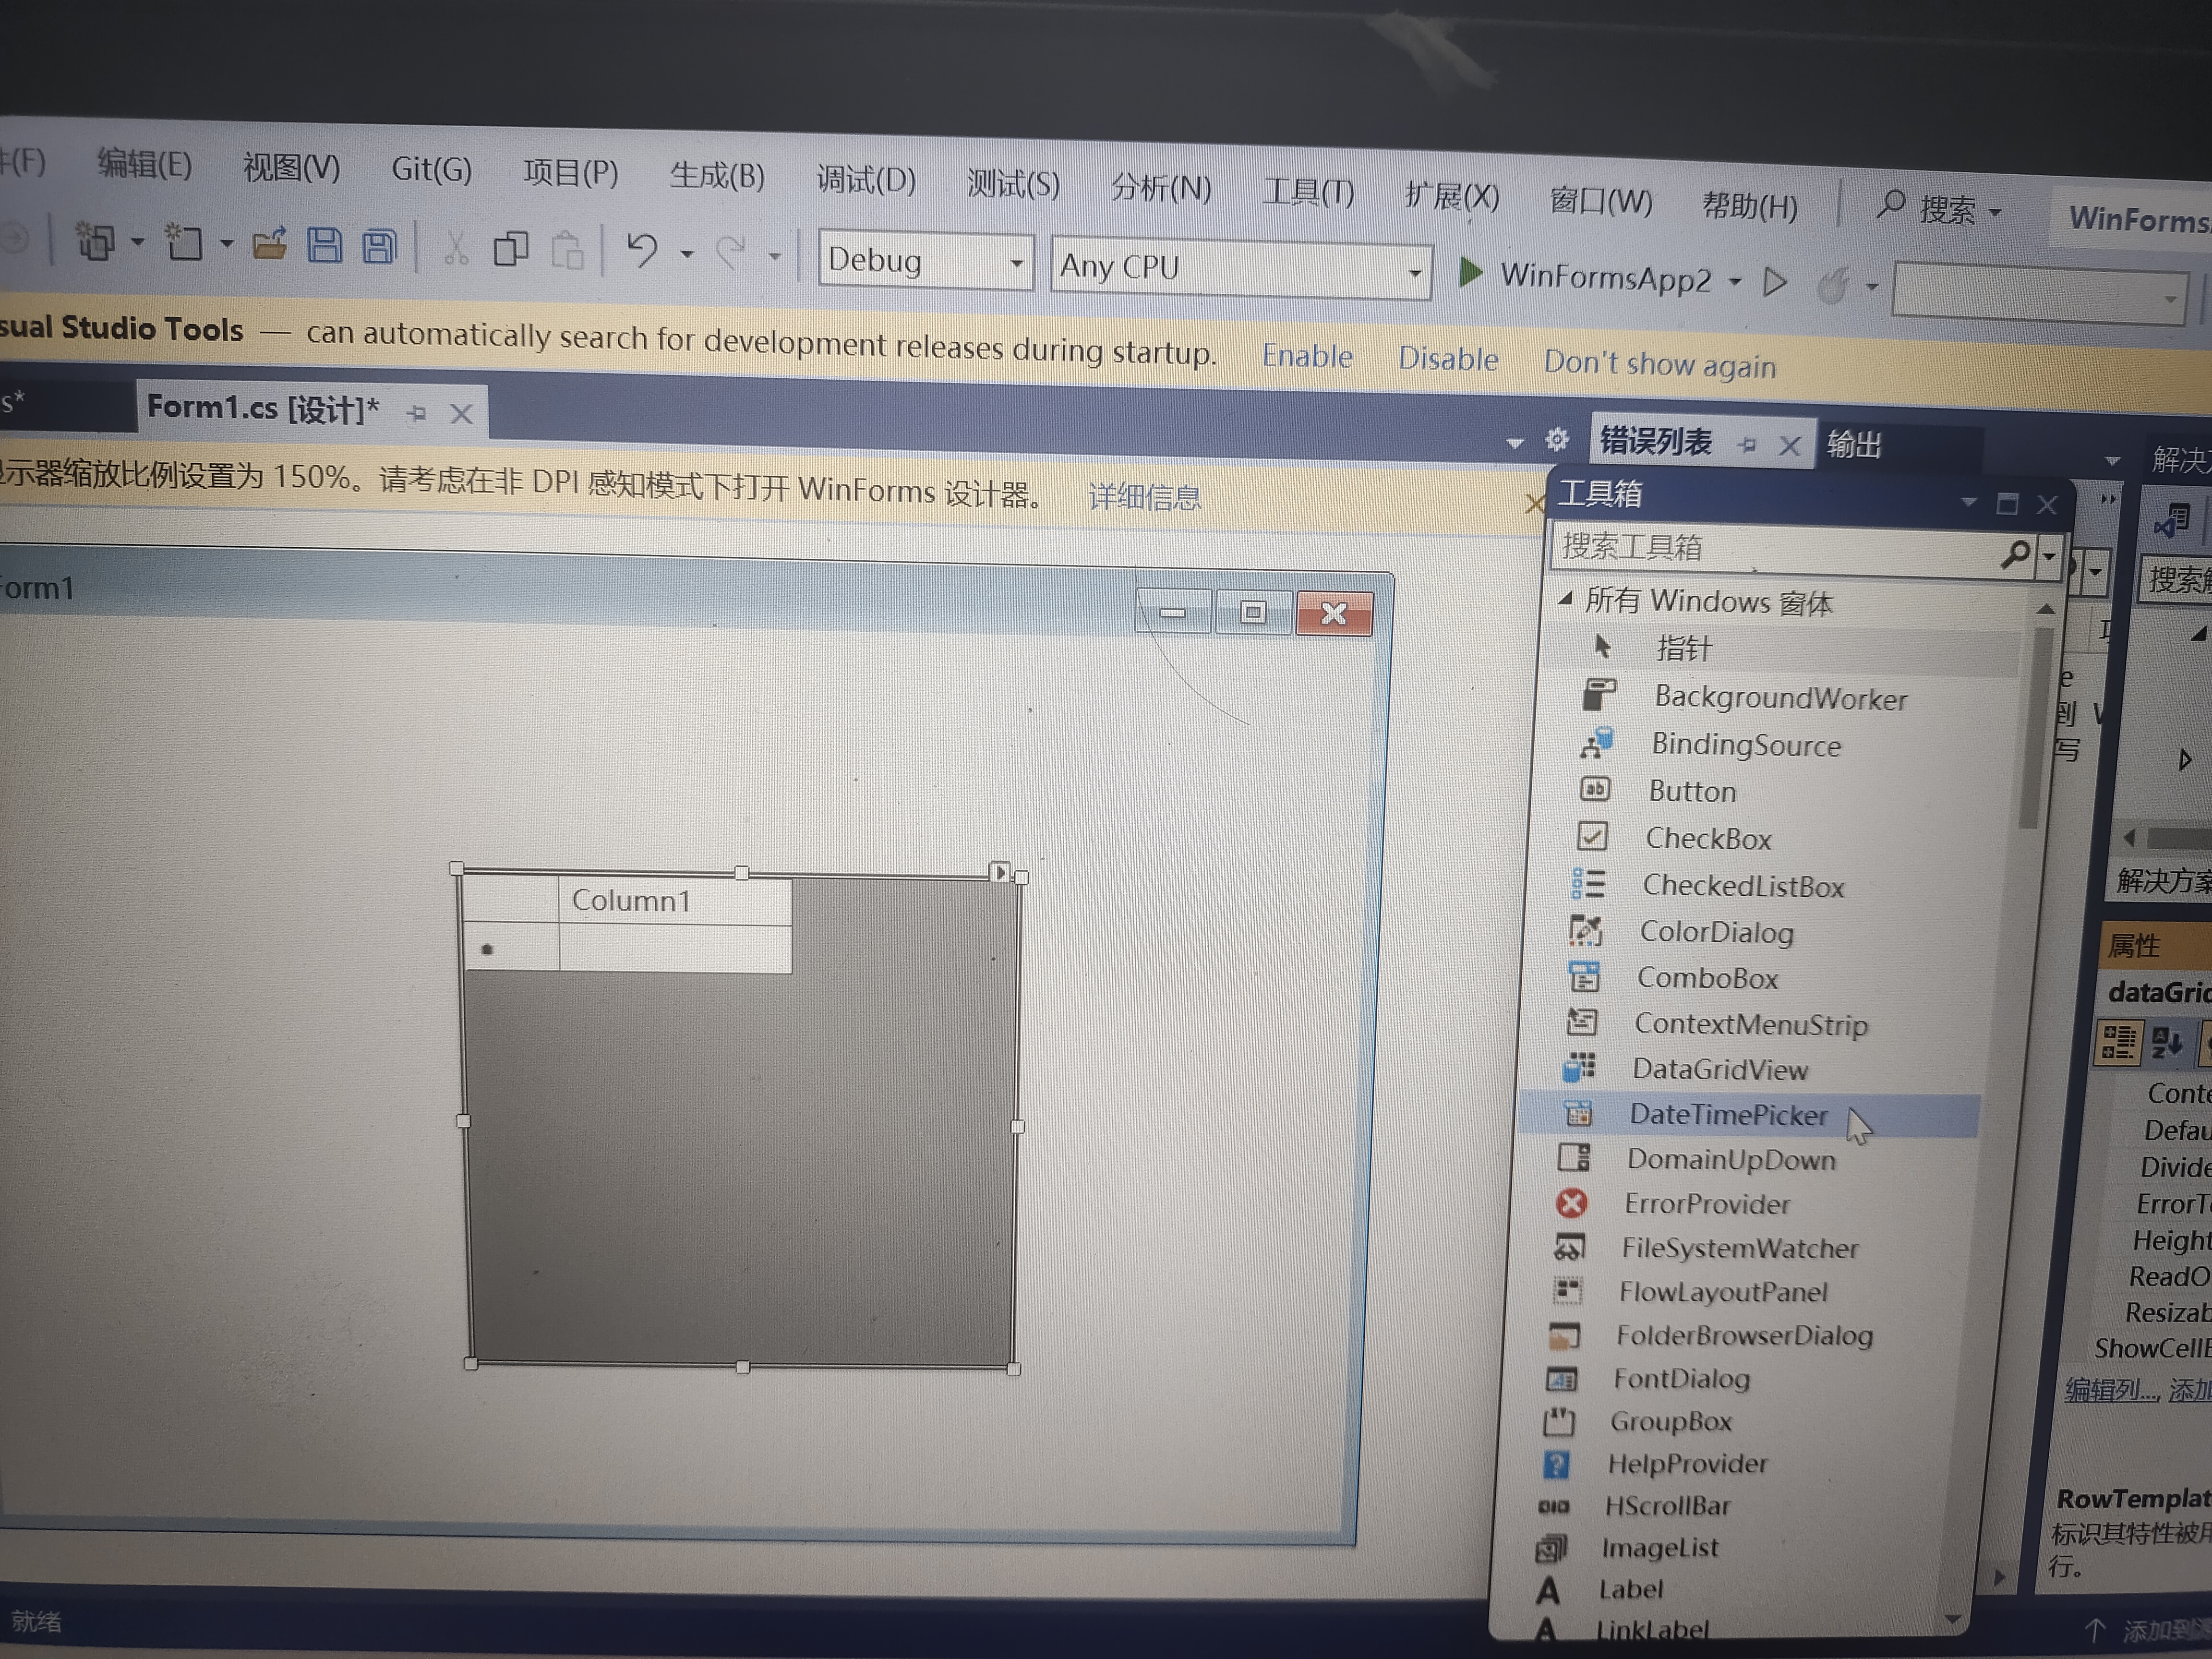Select CheckBox control from toolbox

pyautogui.click(x=1707, y=838)
